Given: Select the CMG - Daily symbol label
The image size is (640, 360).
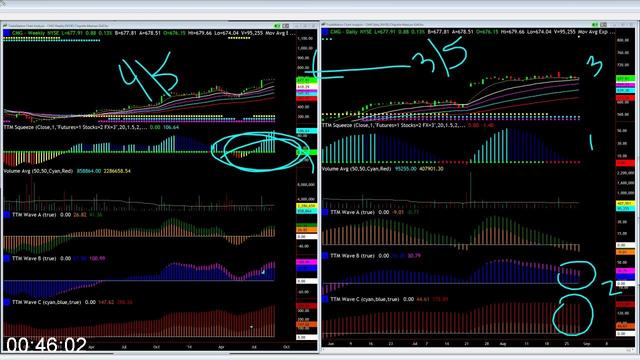Looking at the screenshot, I should (344, 32).
